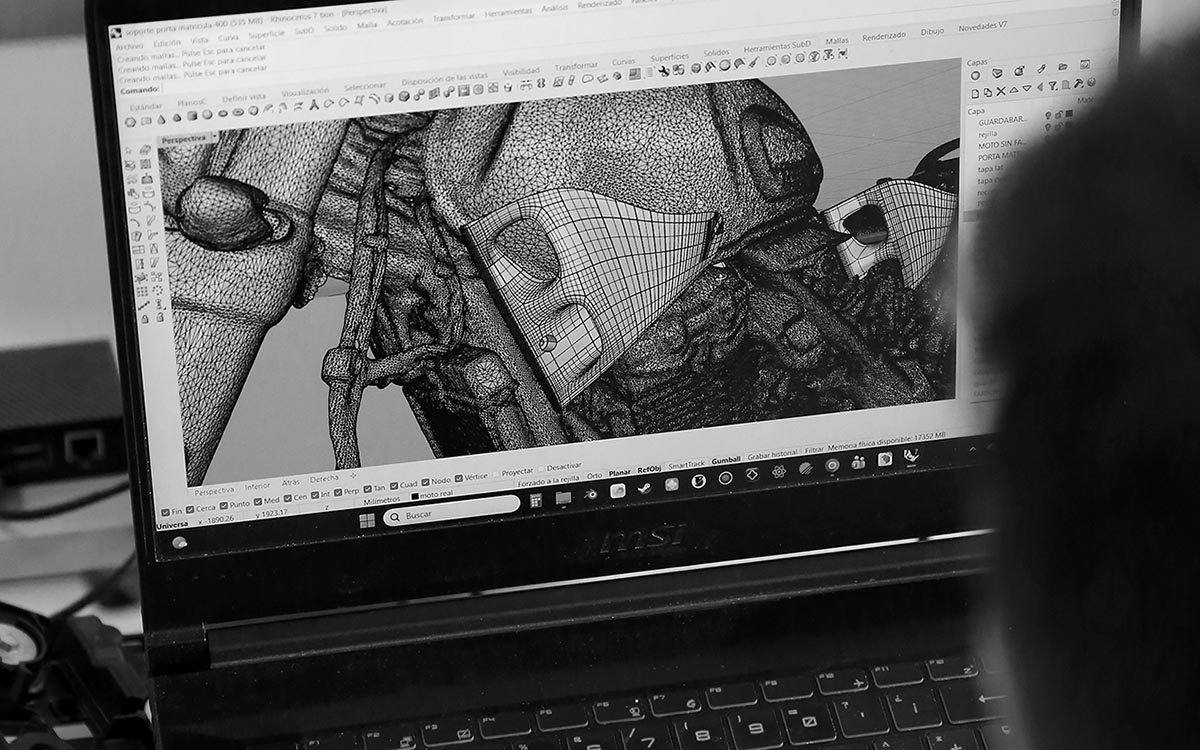Click GUARDABAR layer color swatch
This screenshot has width=1200, height=750.
(x=1069, y=113)
